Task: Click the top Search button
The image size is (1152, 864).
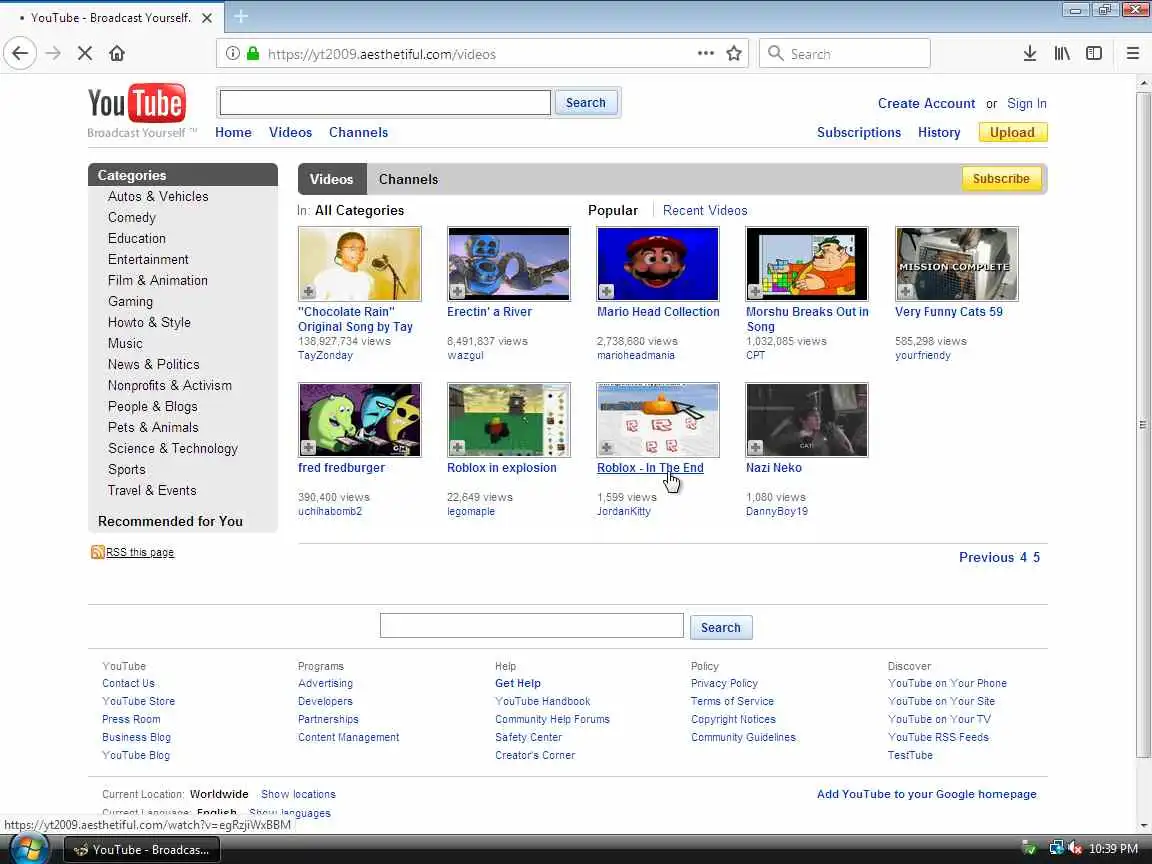Action: pyautogui.click(x=586, y=103)
